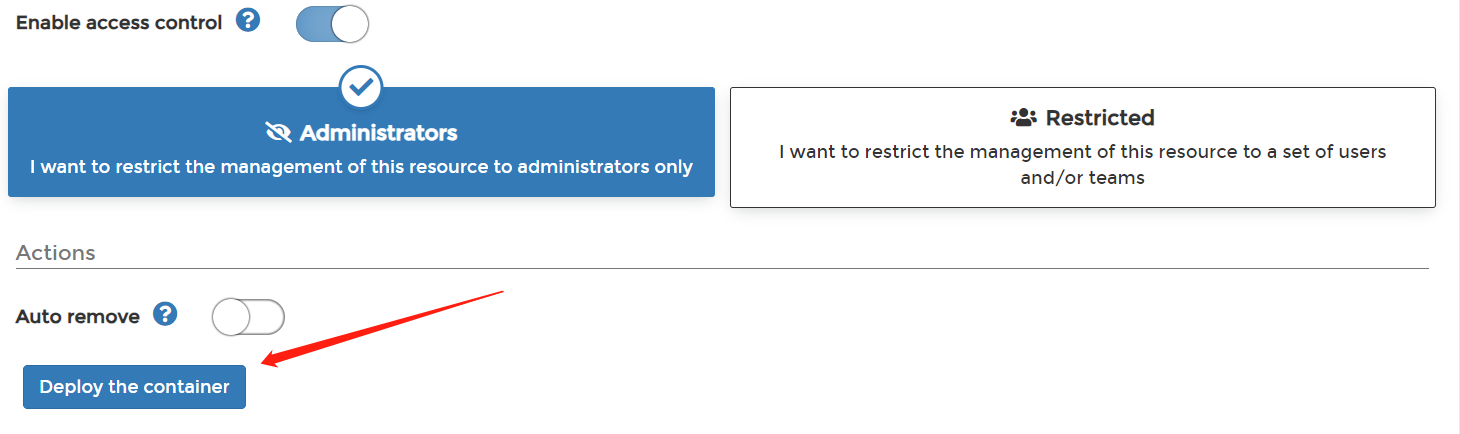
Task: Click the checkmark badge above Administrators
Action: pyautogui.click(x=361, y=87)
